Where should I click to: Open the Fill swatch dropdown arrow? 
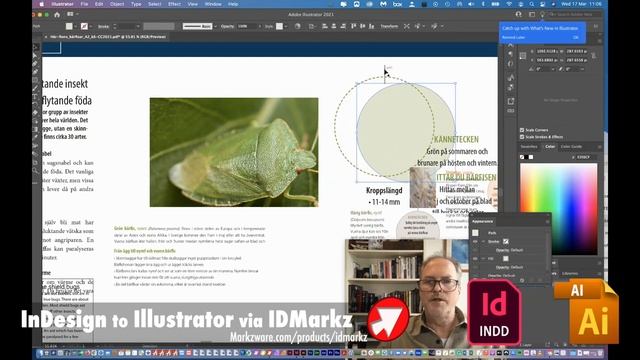point(76,26)
